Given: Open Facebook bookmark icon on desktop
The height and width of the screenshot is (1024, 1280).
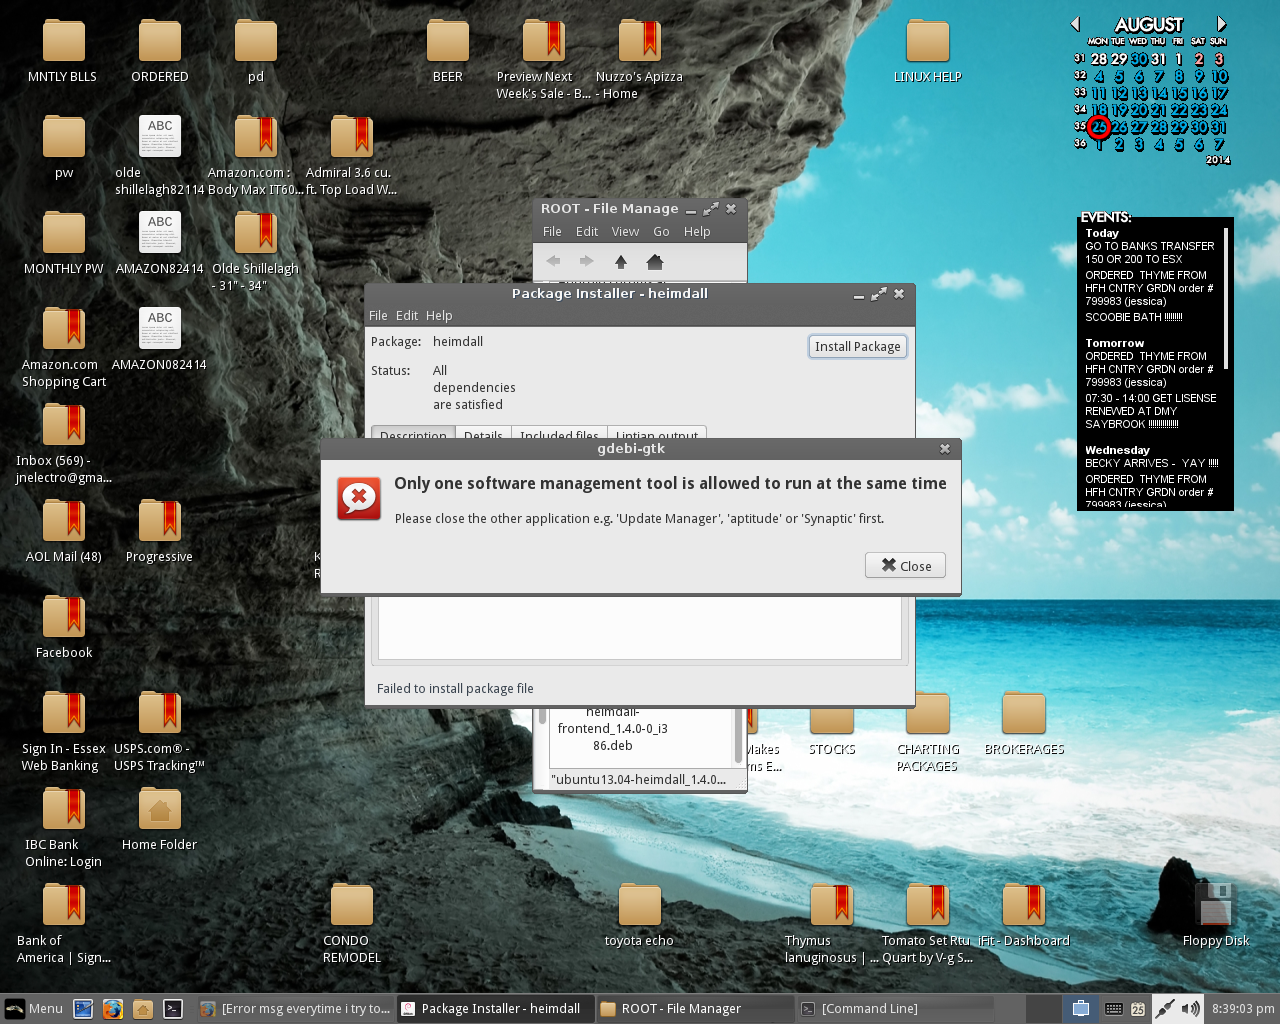Looking at the screenshot, I should pyautogui.click(x=64, y=627).
